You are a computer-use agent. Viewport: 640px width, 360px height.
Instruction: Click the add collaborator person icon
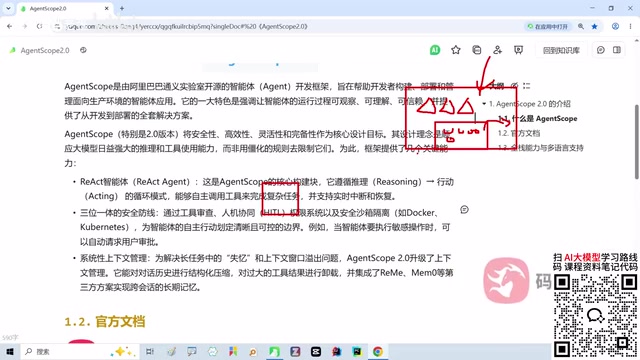497,50
